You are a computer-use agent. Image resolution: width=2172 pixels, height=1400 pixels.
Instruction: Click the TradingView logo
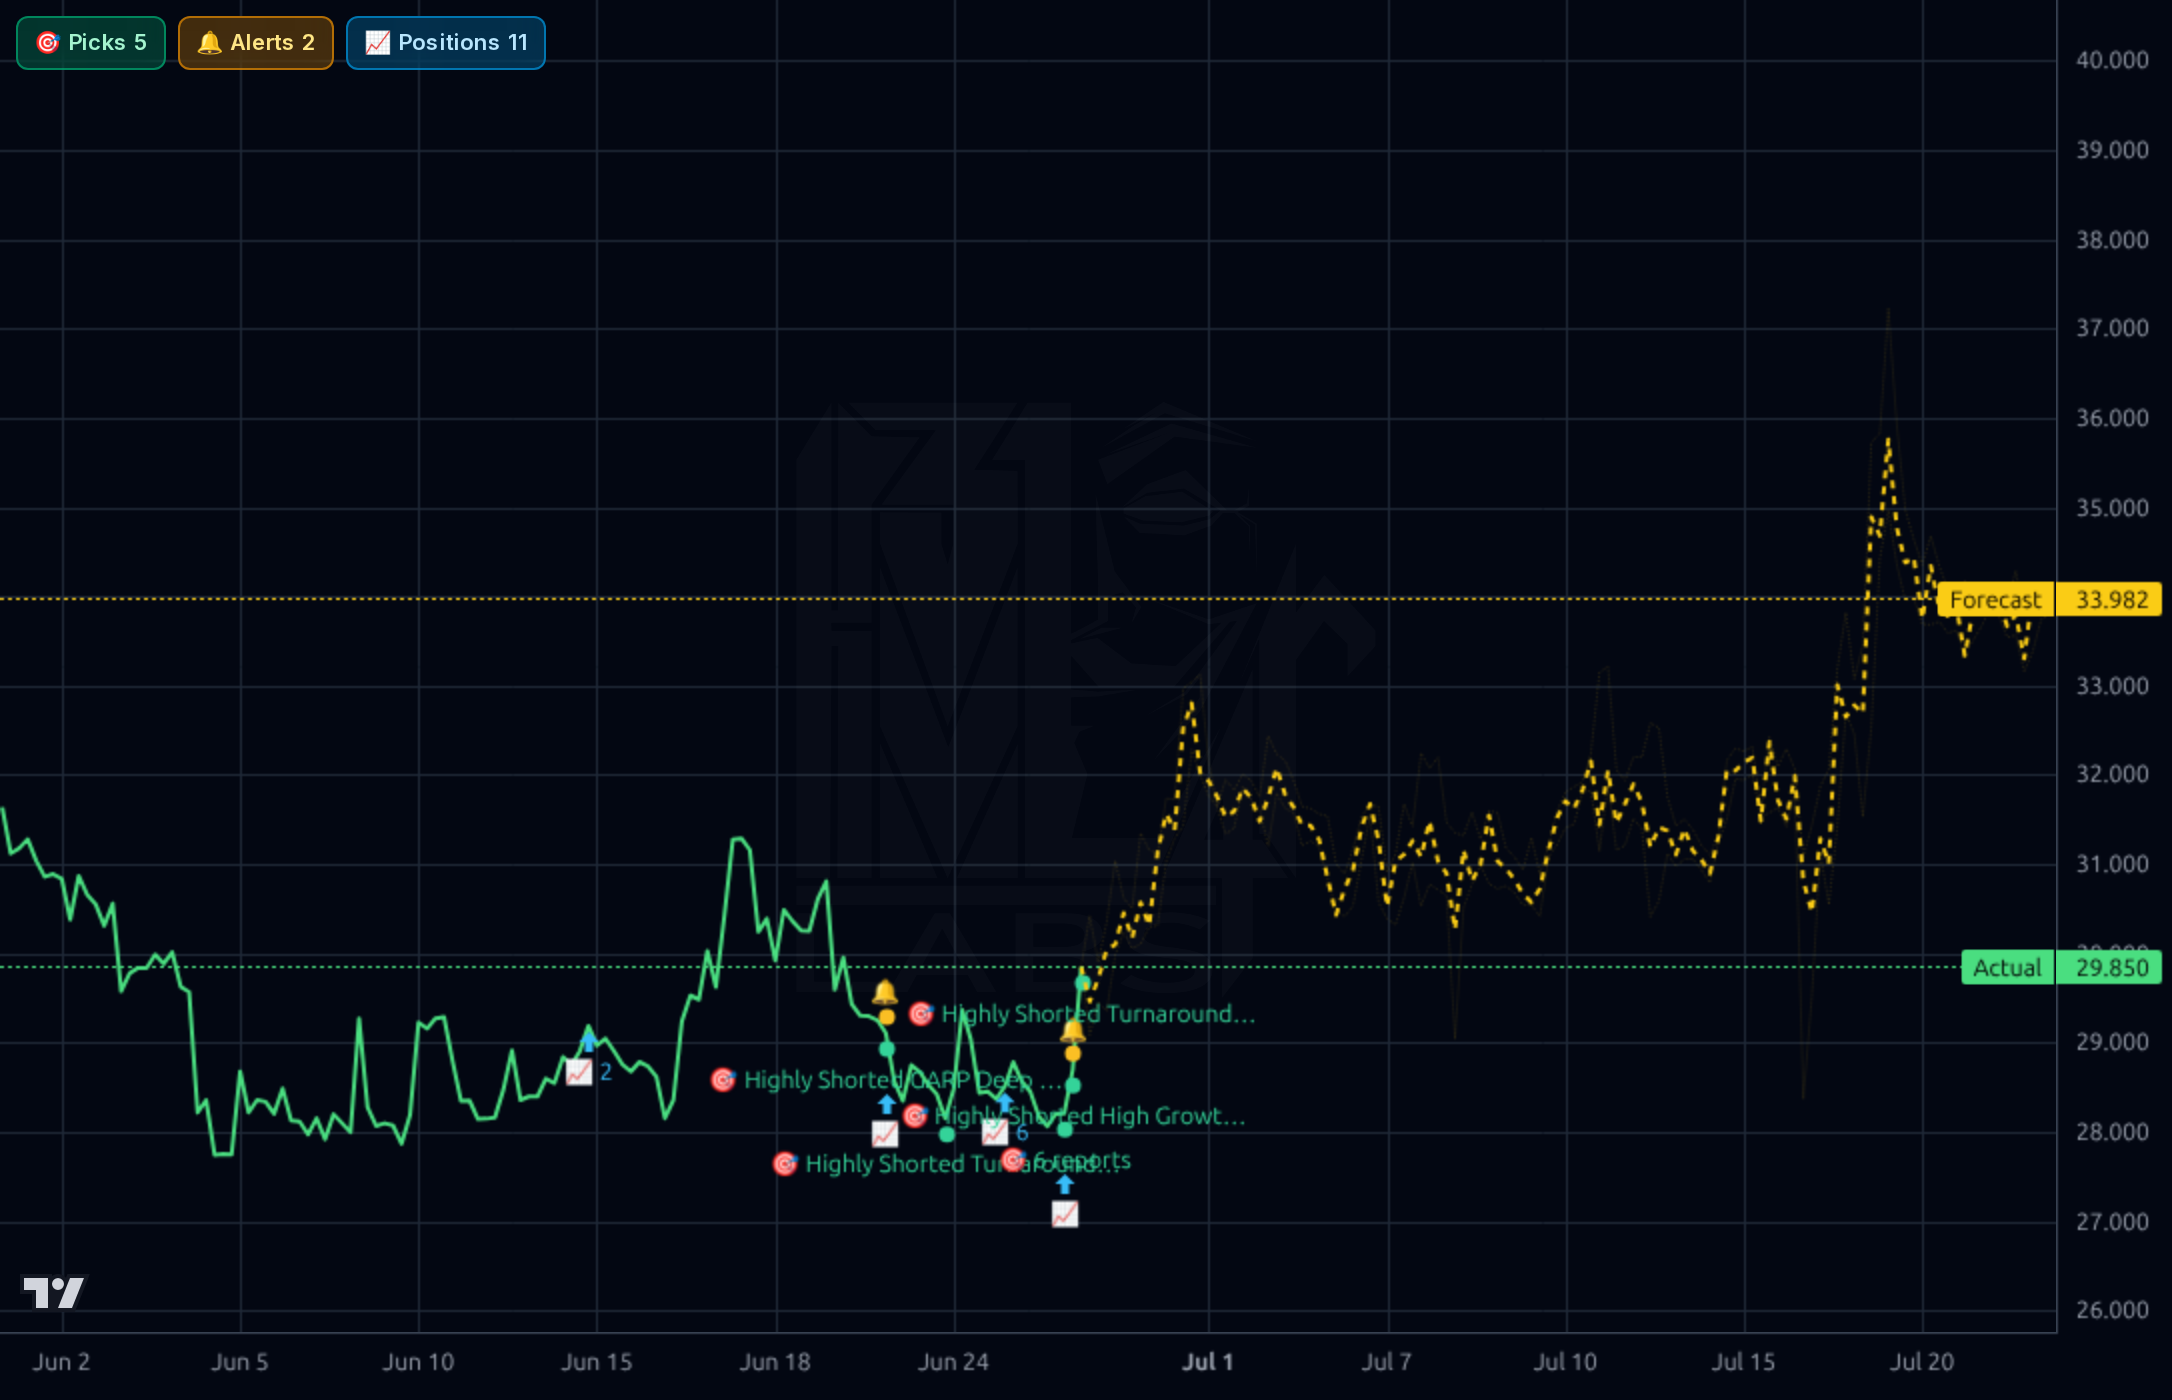click(54, 1292)
